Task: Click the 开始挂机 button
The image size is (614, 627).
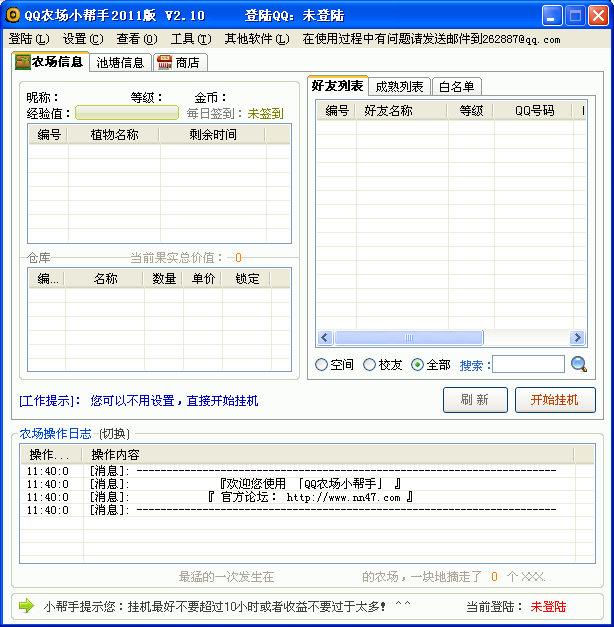Action: point(555,399)
